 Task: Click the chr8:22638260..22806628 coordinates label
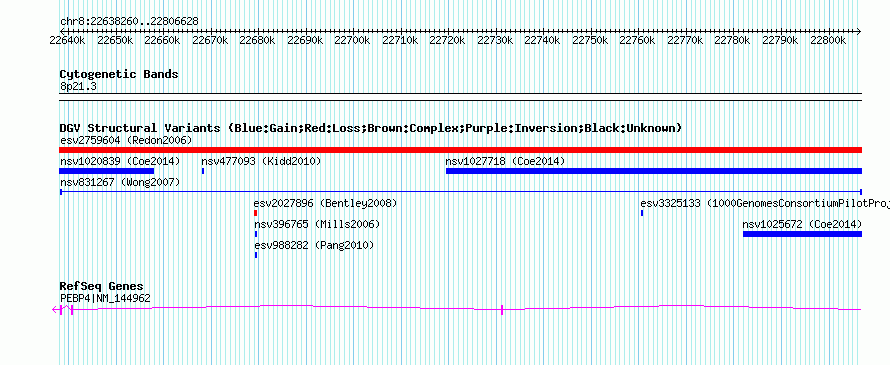129,22
